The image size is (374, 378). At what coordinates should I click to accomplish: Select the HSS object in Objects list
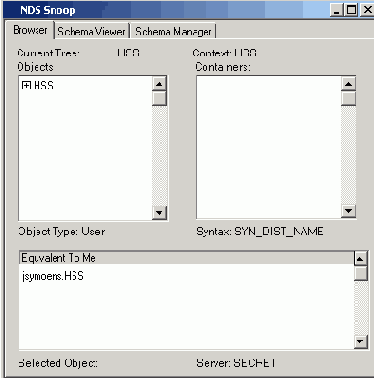[x=44, y=85]
